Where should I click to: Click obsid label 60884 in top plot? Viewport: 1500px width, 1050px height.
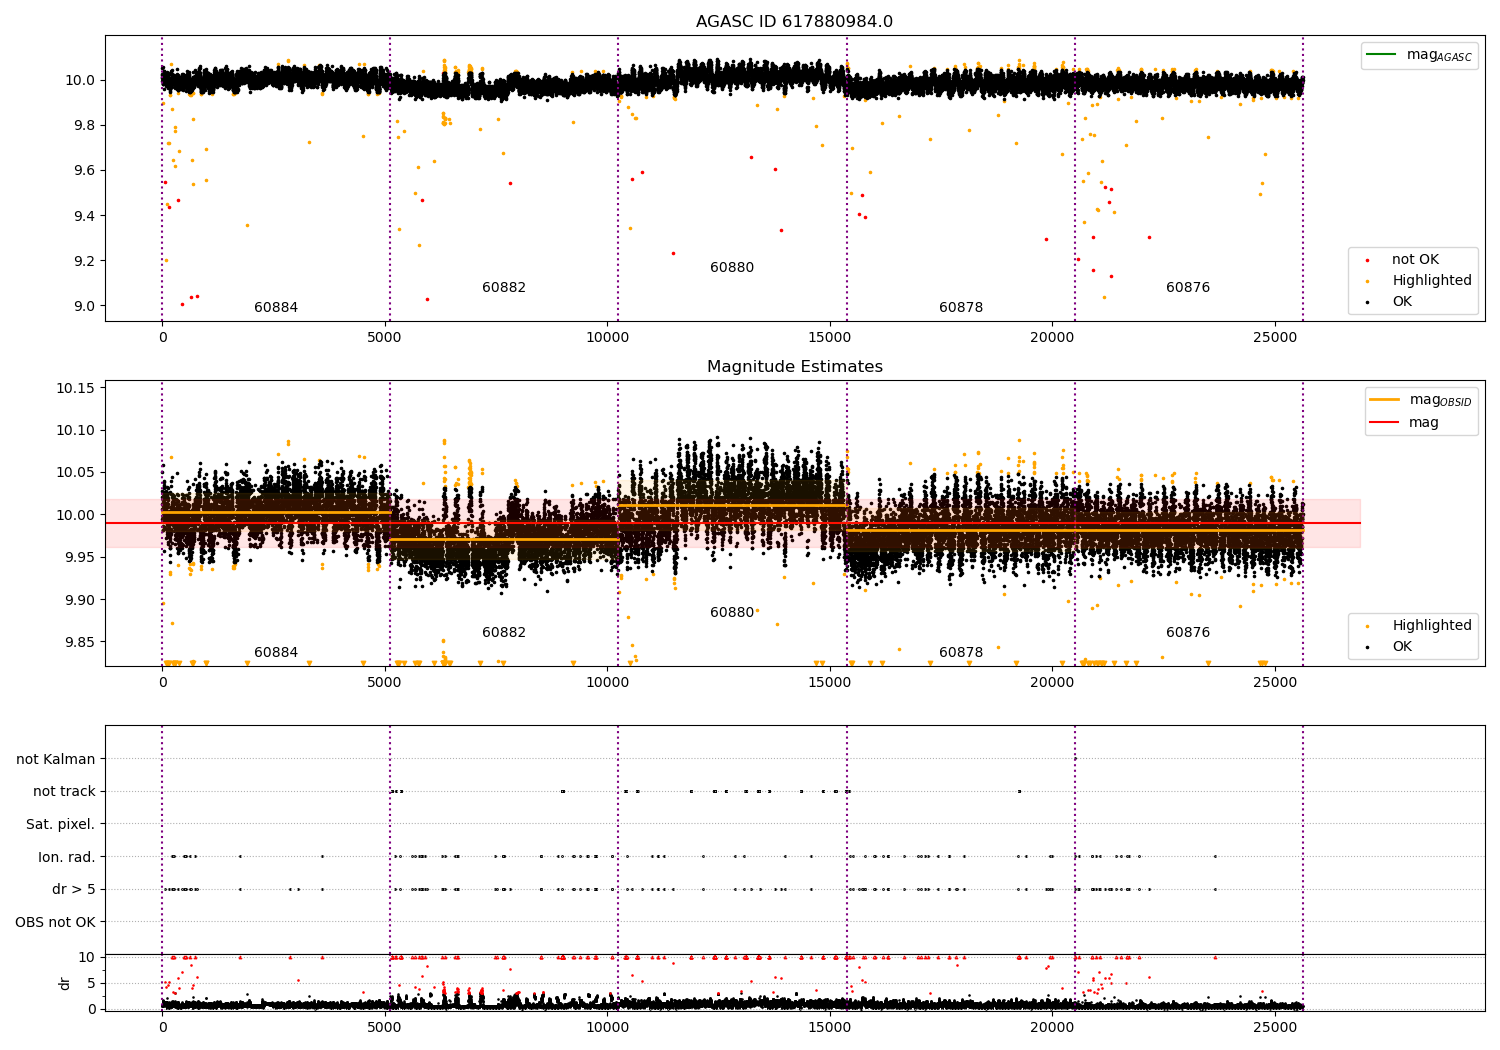[x=276, y=308]
